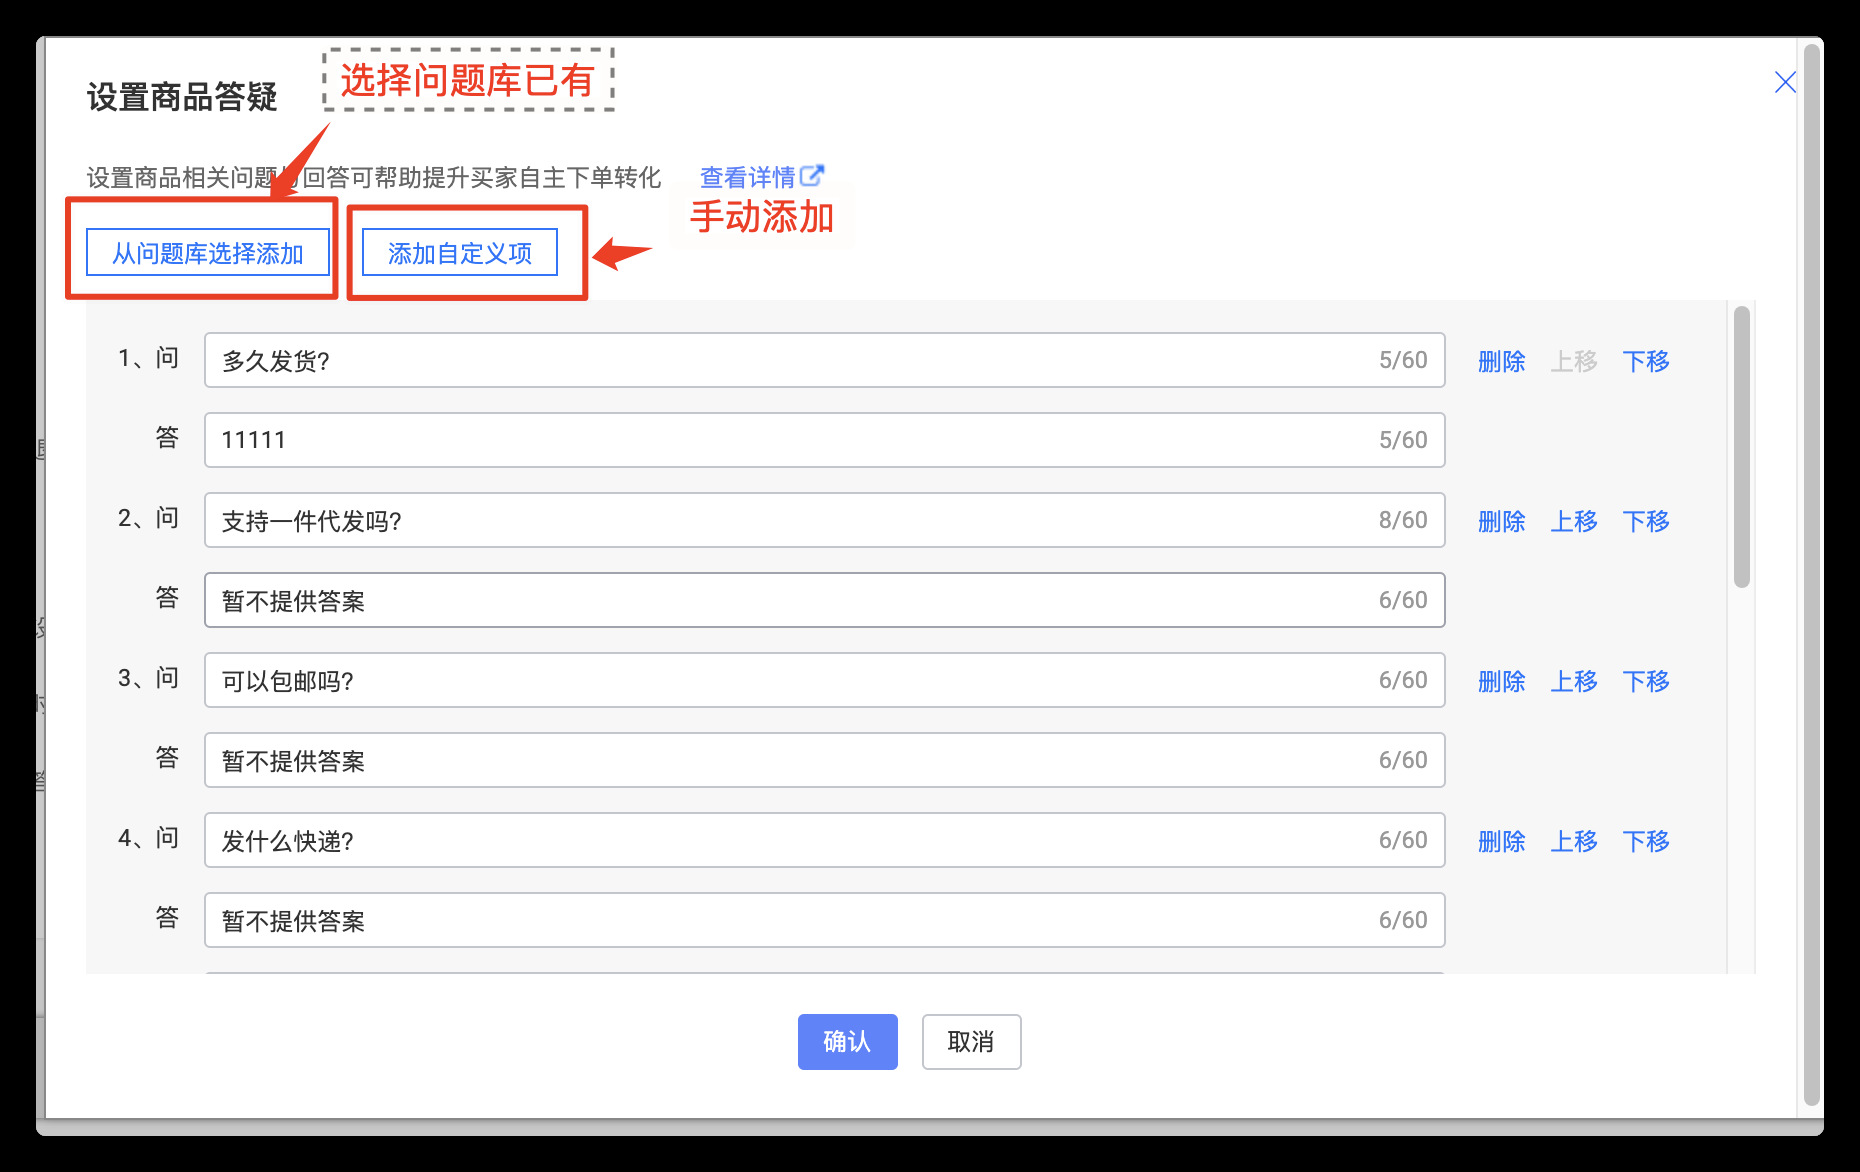This screenshot has width=1860, height=1172.
Task: Click the 添加自定义项 button
Action: click(x=460, y=253)
